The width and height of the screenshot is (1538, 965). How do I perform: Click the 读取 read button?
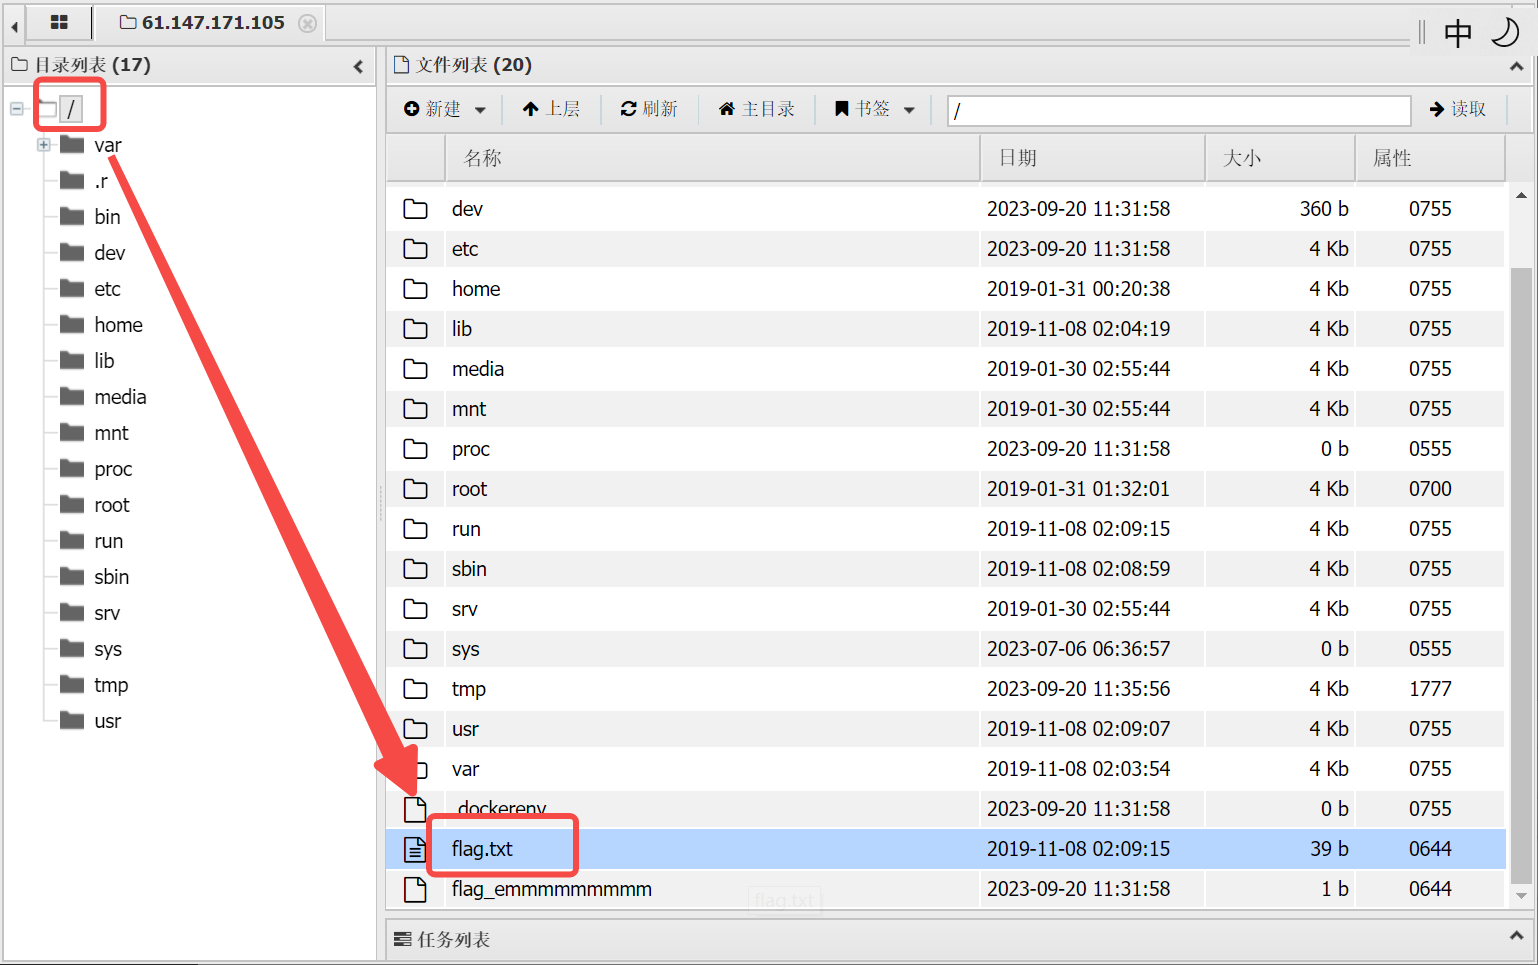1458,109
